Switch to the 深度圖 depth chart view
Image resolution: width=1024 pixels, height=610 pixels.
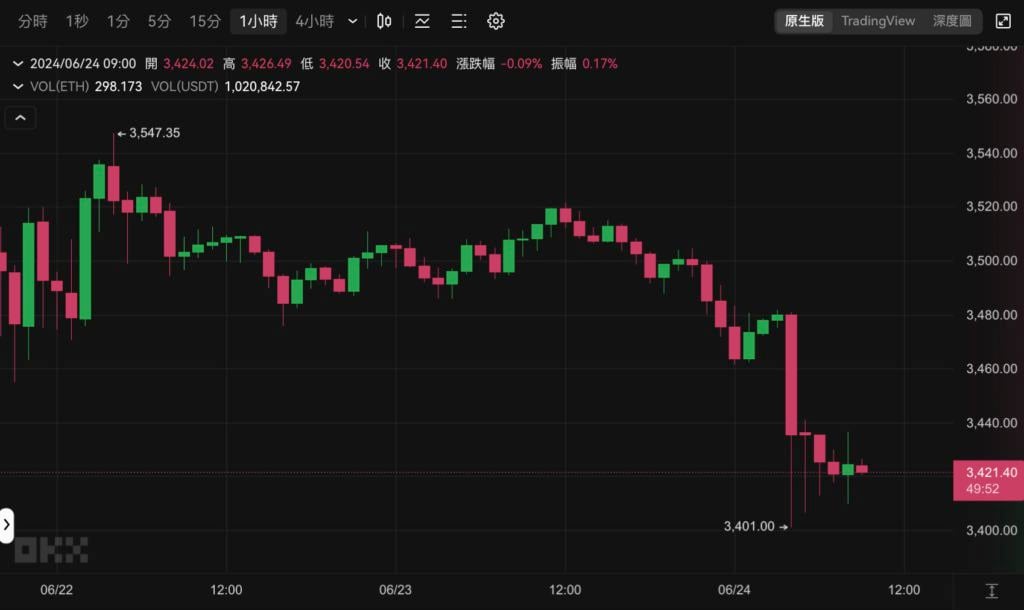[x=951, y=21]
